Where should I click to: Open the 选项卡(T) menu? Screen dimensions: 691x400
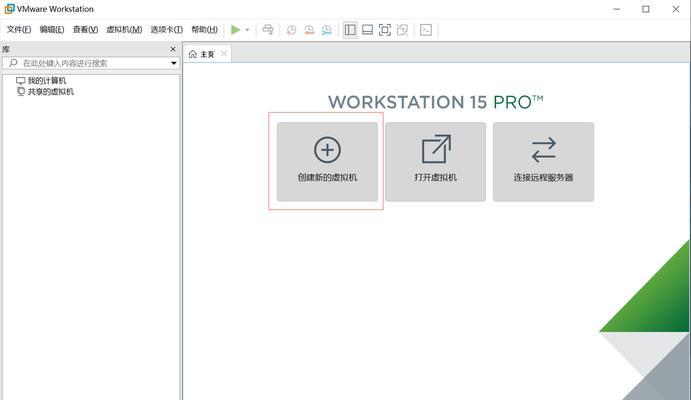point(167,30)
